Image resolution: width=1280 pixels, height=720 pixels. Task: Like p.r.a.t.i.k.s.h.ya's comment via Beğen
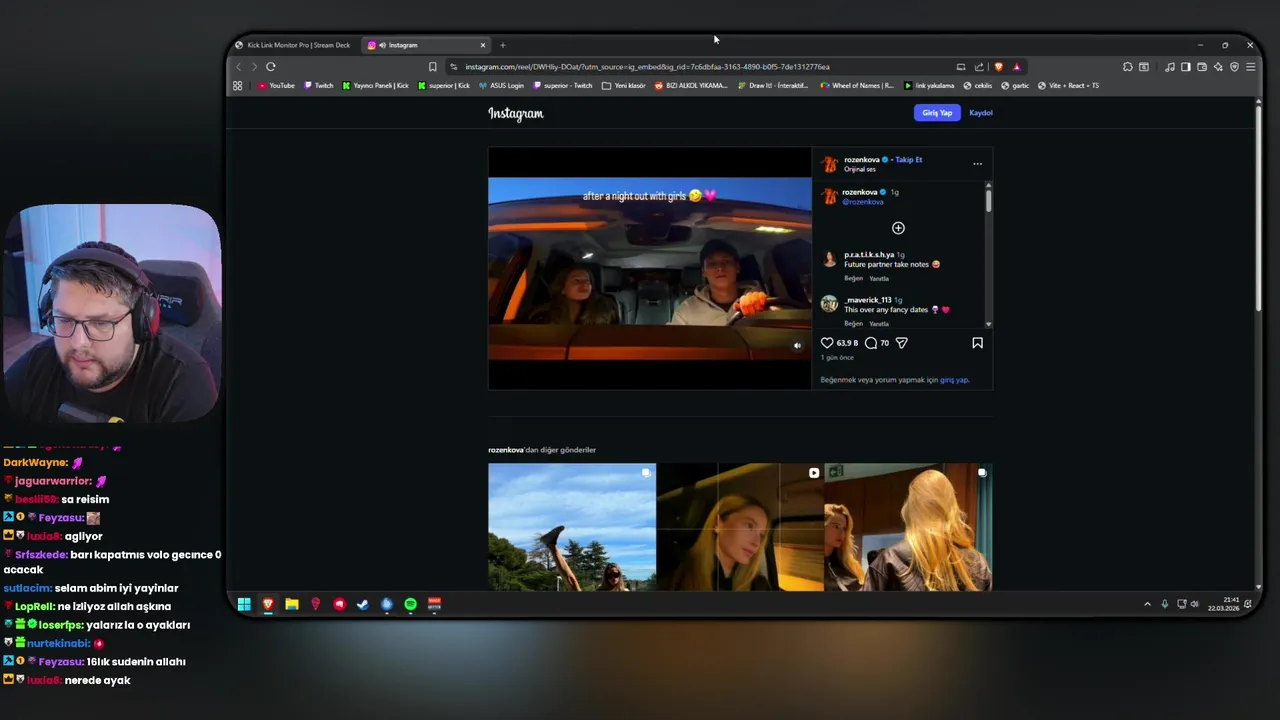click(853, 278)
